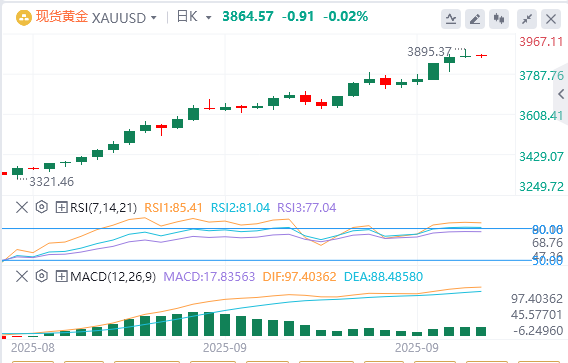Switch chart type via candlestick icon
The width and height of the screenshot is (568, 363).
499,19
